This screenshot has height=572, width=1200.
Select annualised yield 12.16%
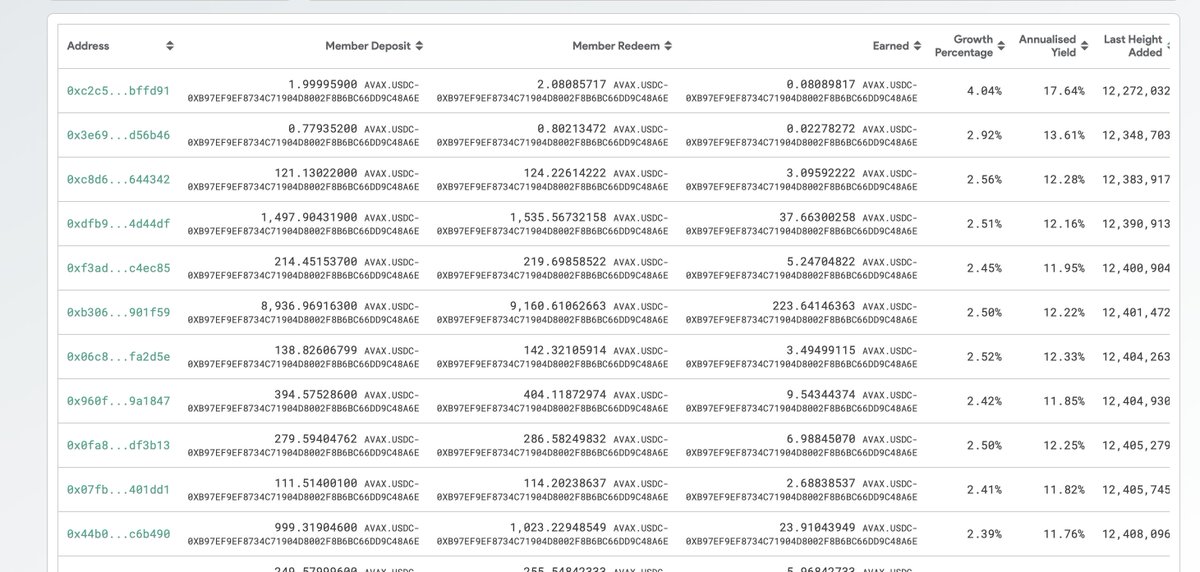coord(1063,224)
